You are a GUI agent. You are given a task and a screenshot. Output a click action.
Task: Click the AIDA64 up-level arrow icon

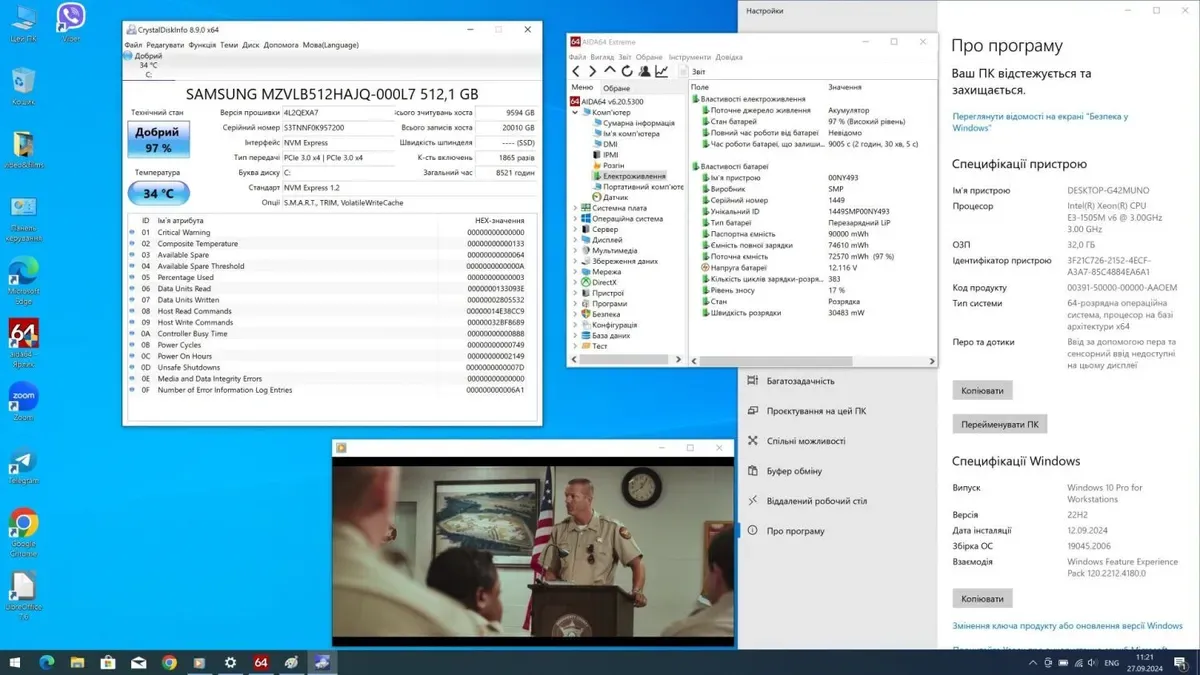610,72
